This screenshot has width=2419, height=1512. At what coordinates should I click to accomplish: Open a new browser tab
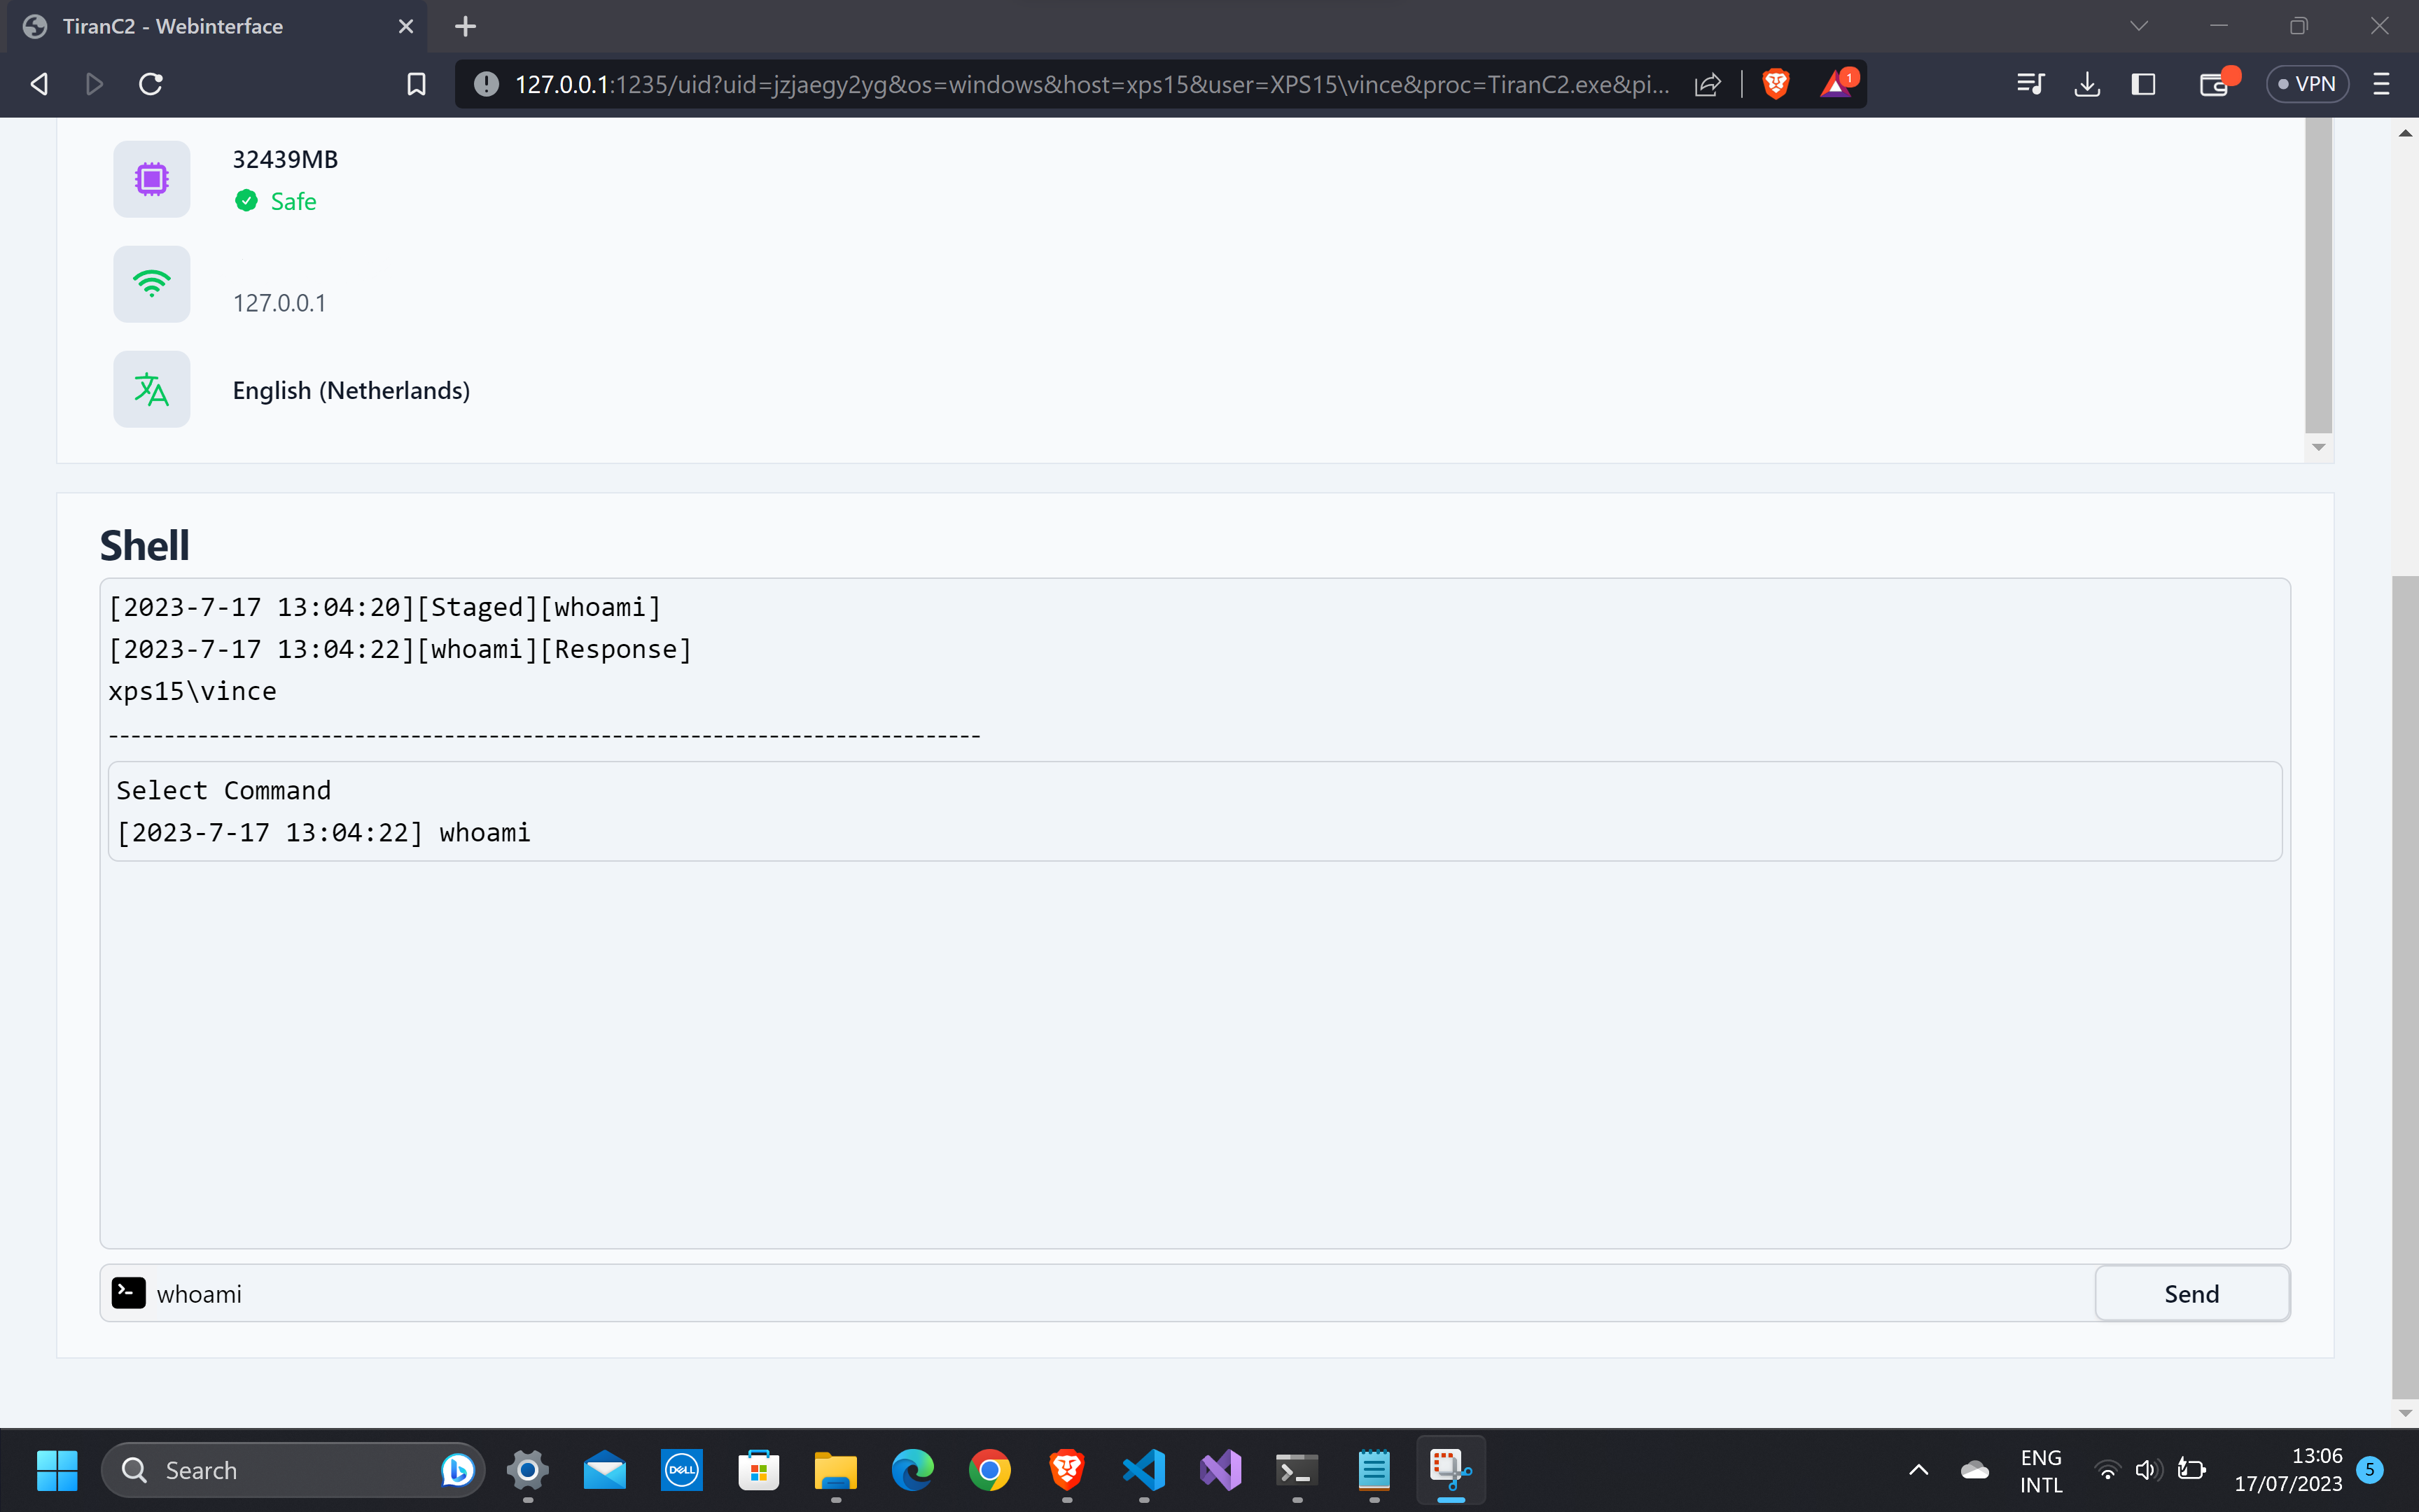(x=465, y=26)
